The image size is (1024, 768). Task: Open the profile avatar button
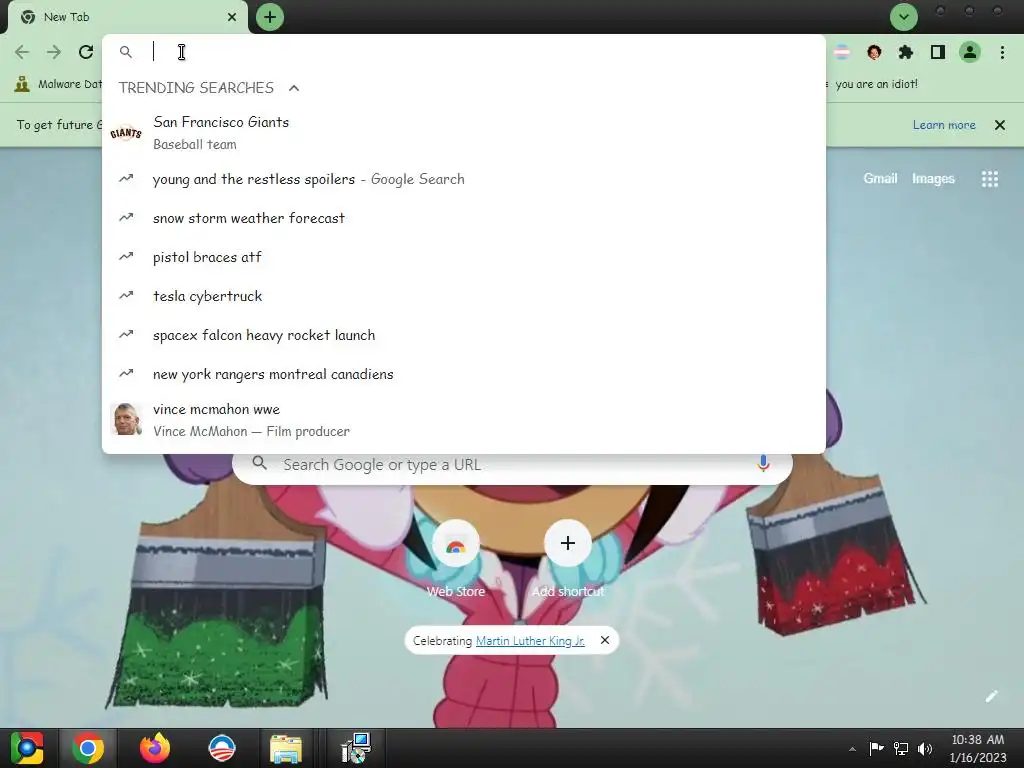[x=970, y=52]
